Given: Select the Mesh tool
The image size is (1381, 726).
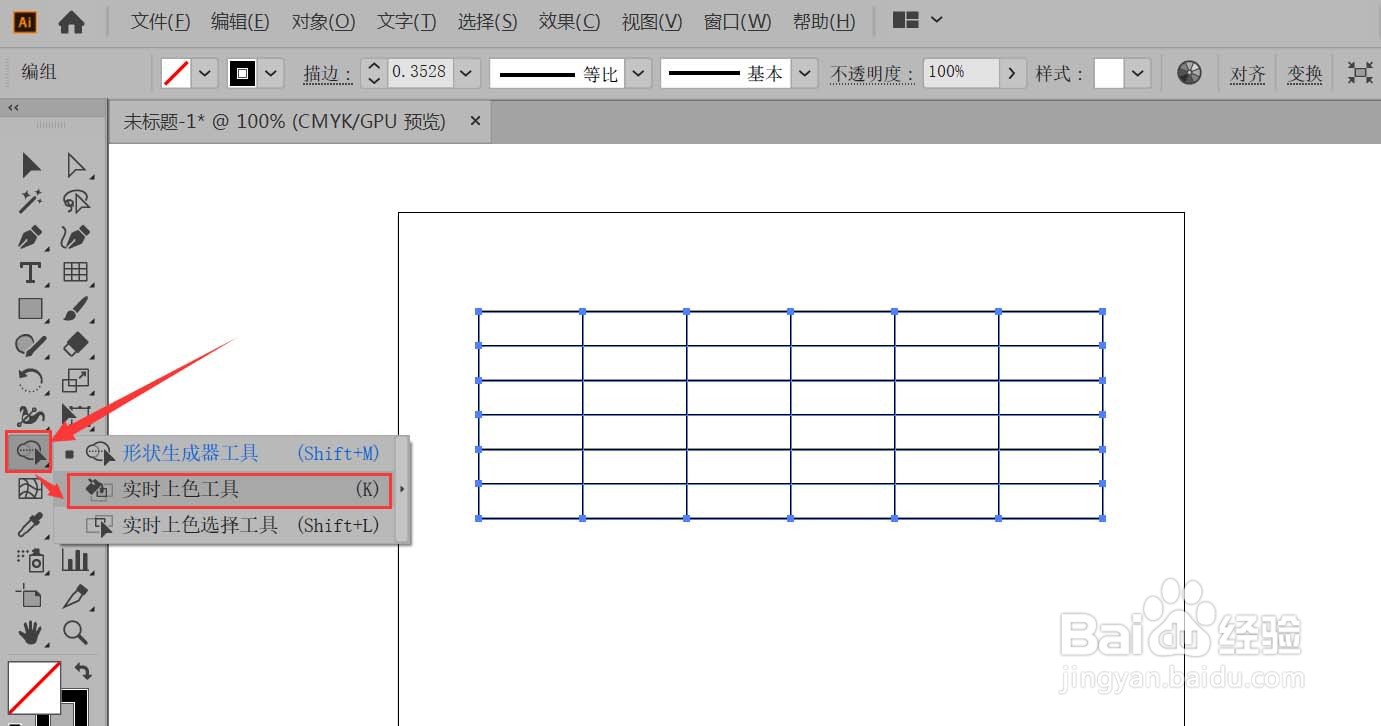Looking at the screenshot, I should pyautogui.click(x=31, y=489).
